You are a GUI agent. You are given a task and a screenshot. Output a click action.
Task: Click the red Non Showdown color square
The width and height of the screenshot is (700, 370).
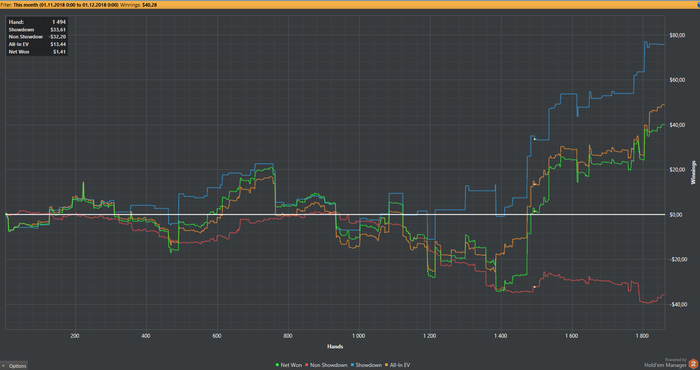coord(307,365)
